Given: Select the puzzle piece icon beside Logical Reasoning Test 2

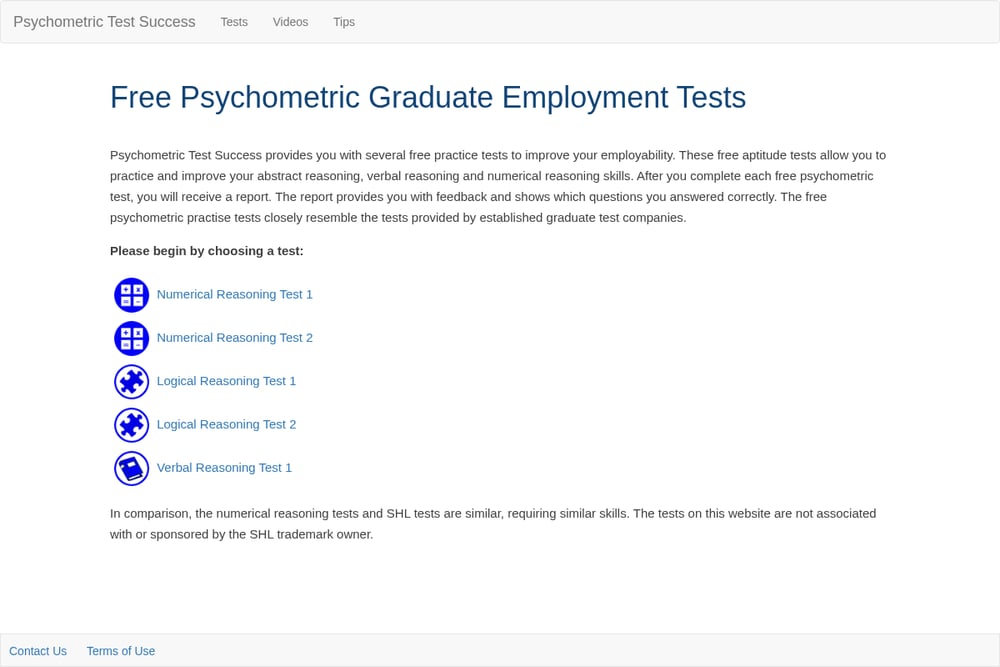Looking at the screenshot, I should pyautogui.click(x=131, y=425).
